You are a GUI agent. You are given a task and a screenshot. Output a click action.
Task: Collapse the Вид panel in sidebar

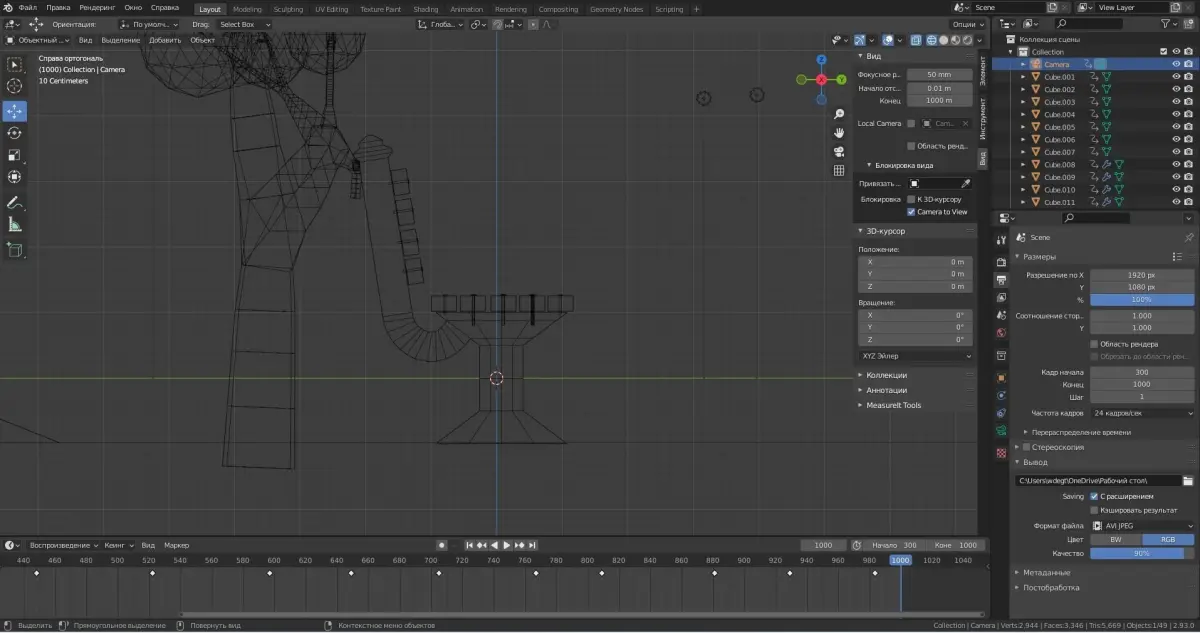(x=861, y=57)
